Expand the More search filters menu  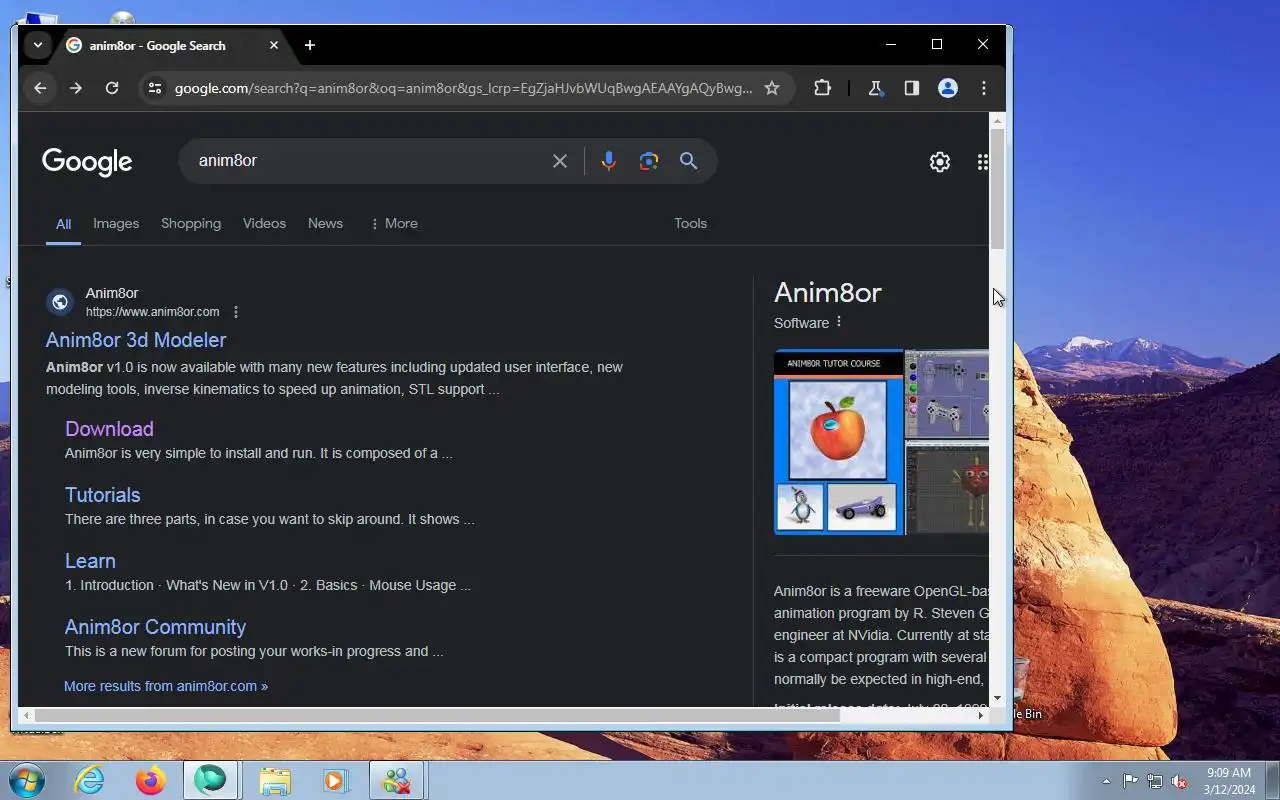coord(394,223)
